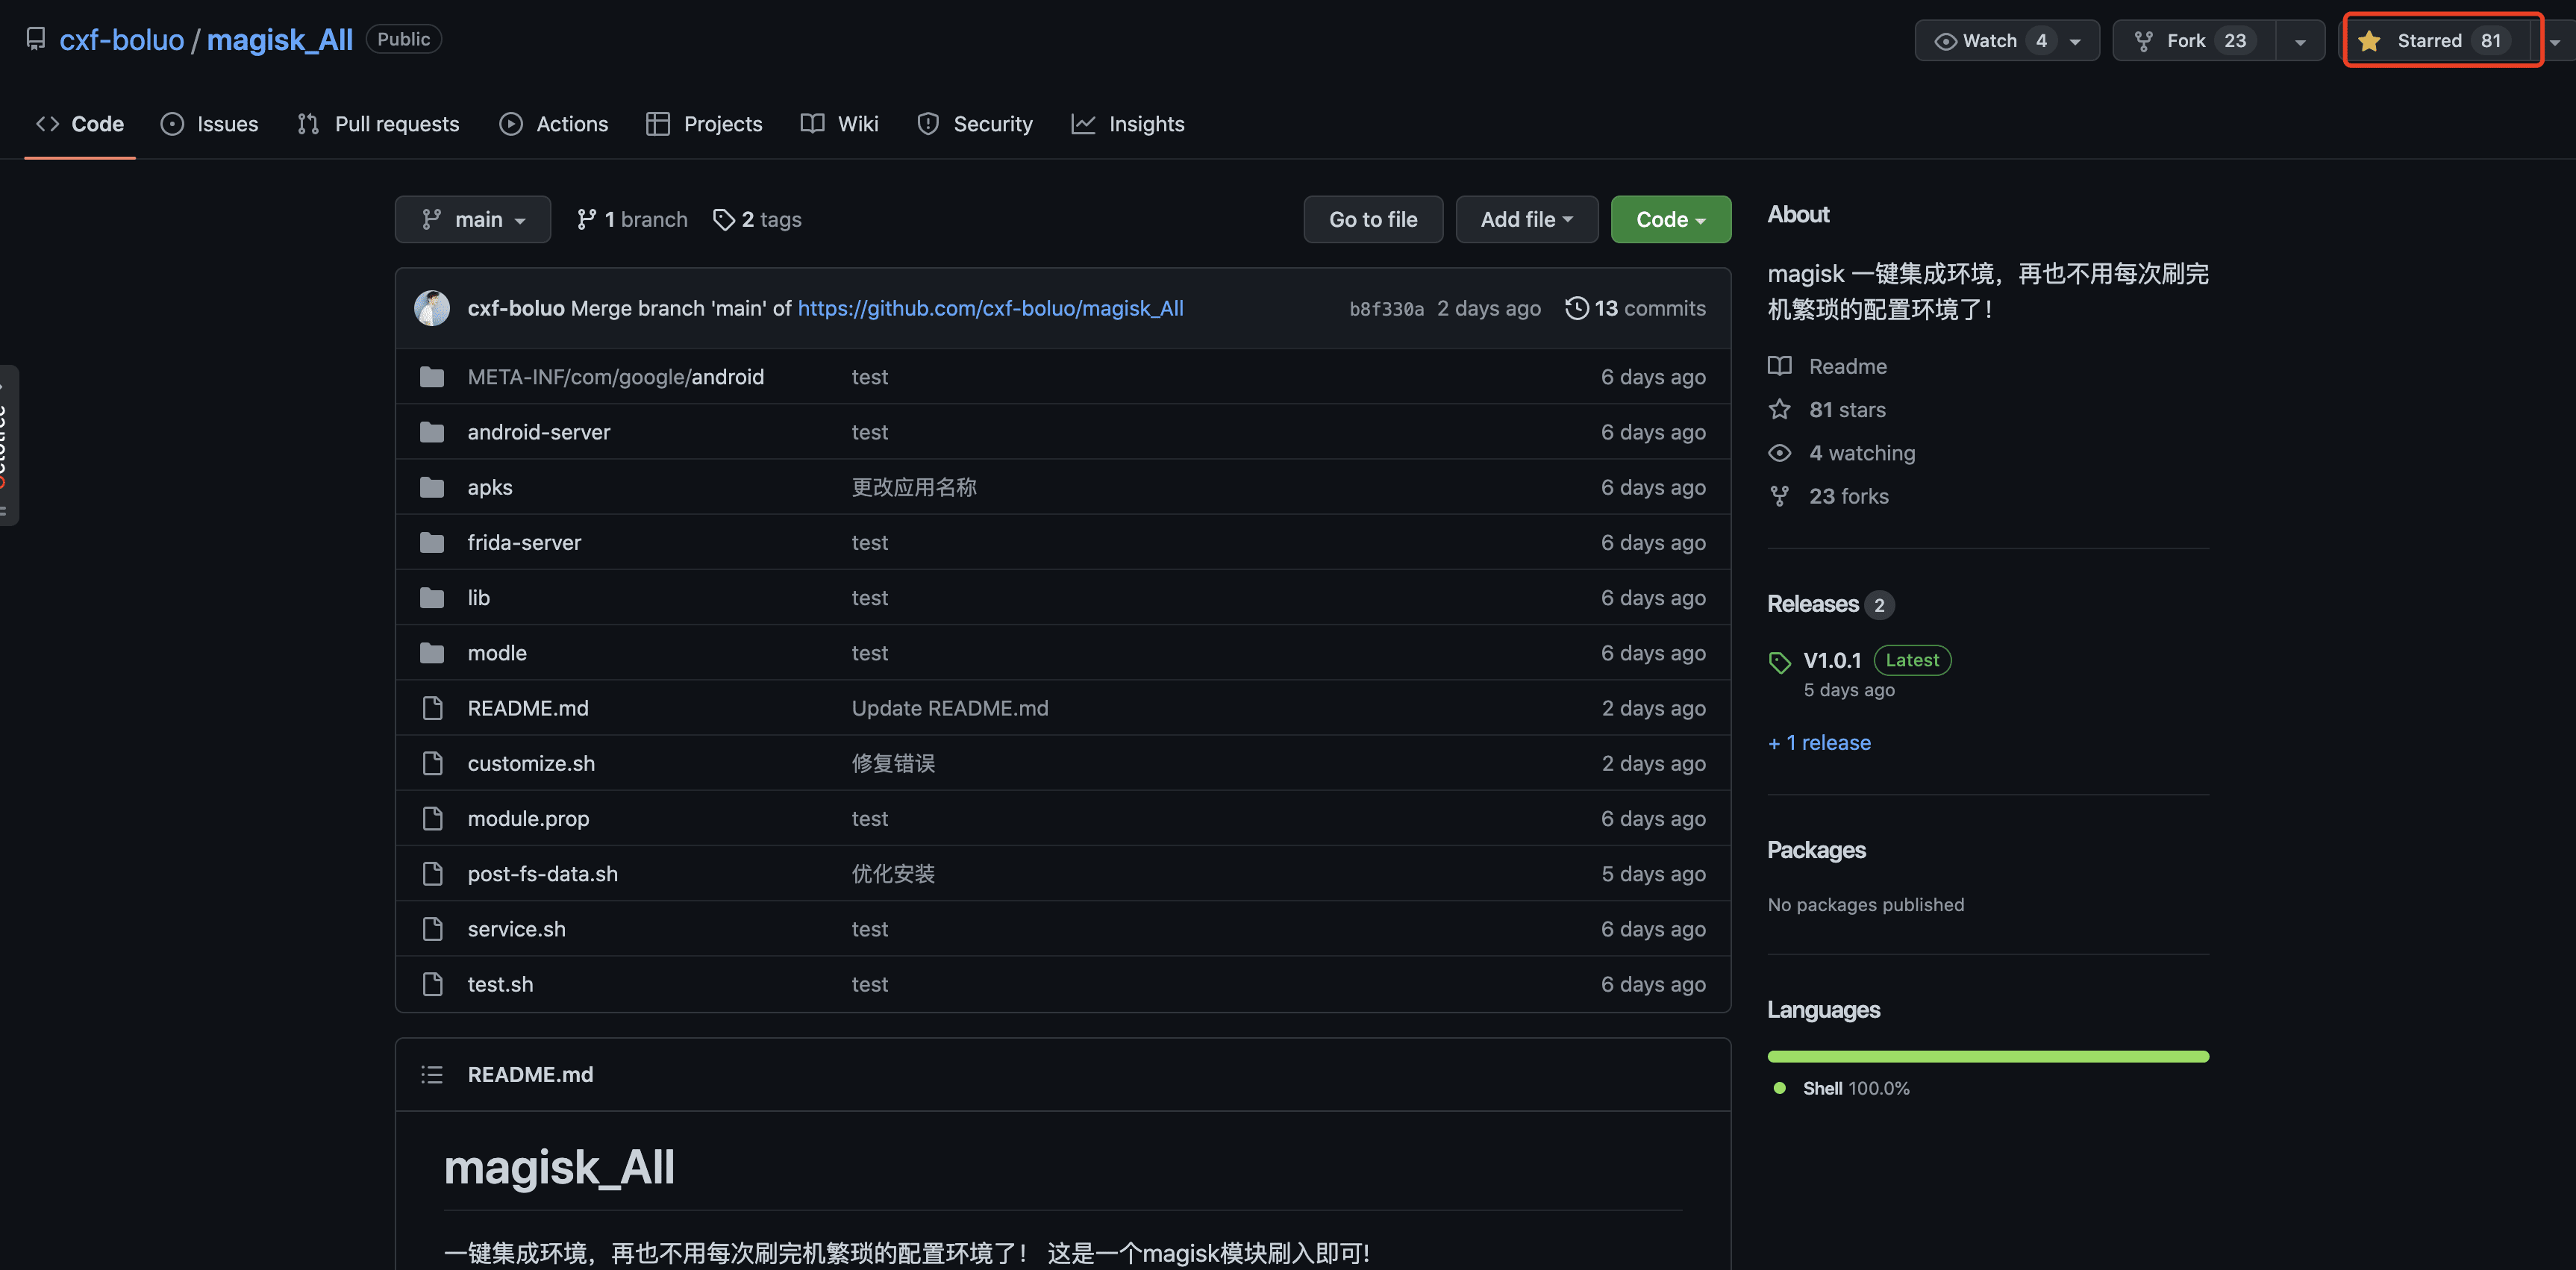This screenshot has width=2576, height=1270.
Task: Click the folder icon for frida-server
Action: click(x=432, y=542)
